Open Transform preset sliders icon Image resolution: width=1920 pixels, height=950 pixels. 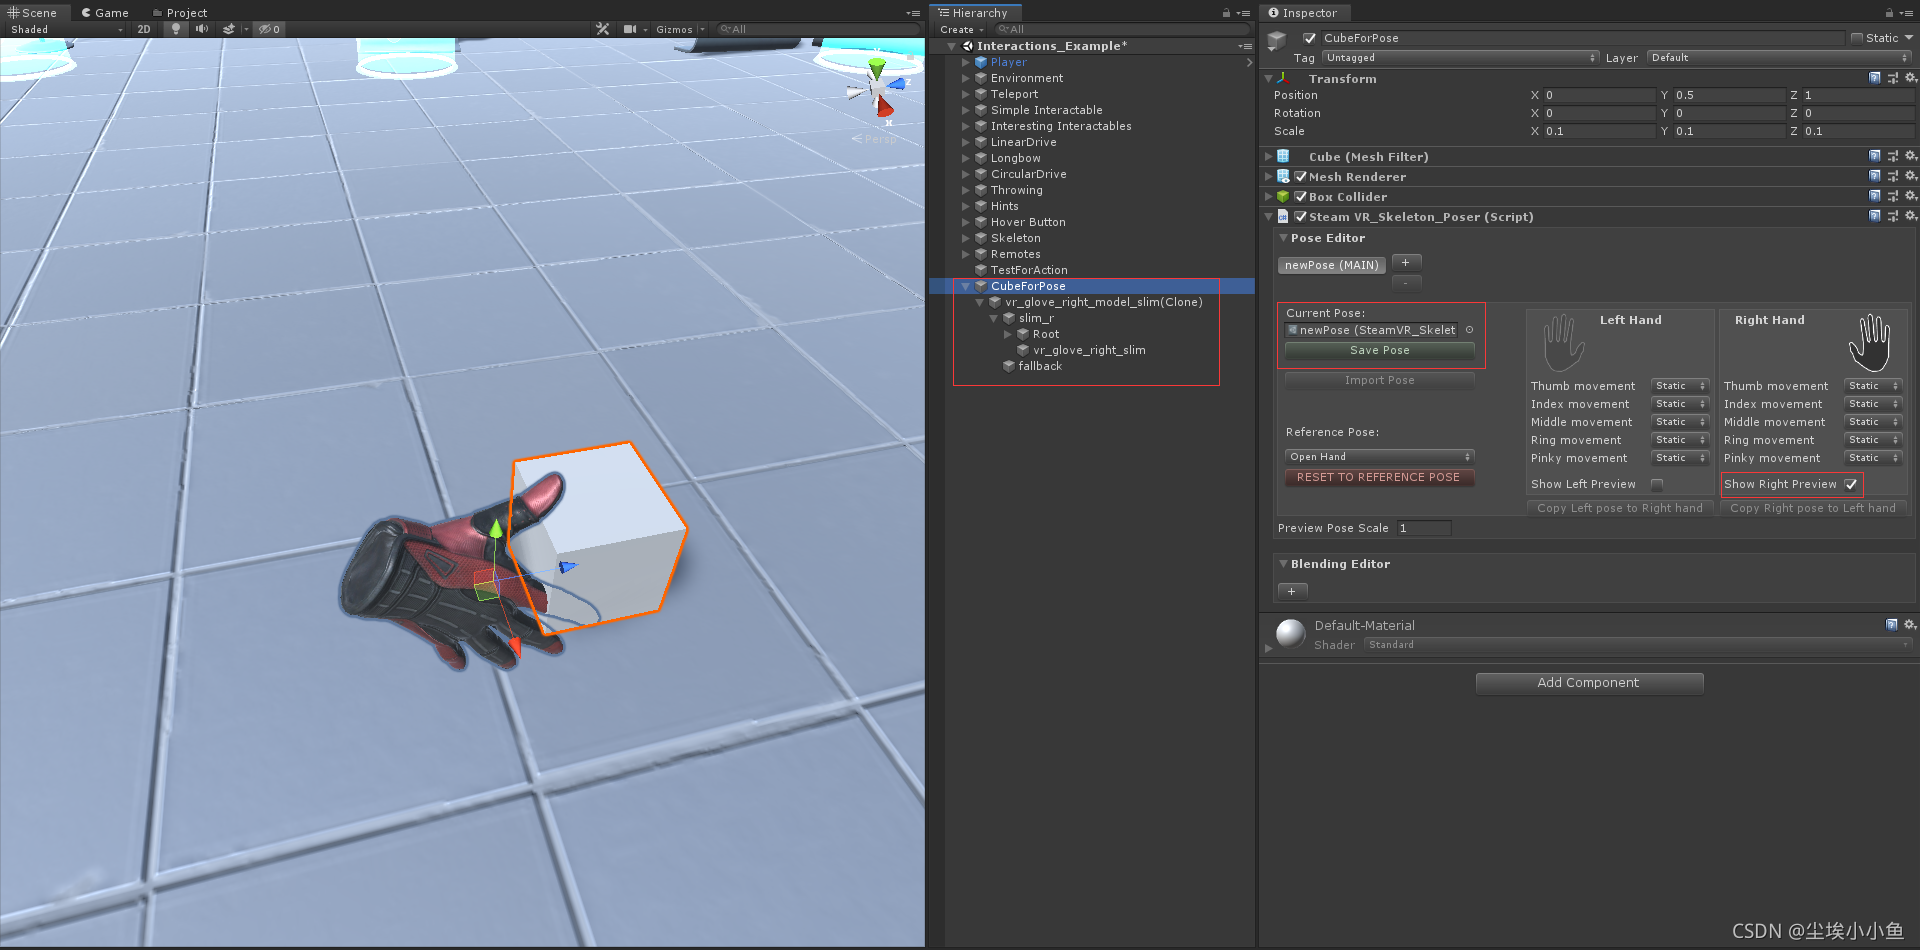[x=1893, y=78]
